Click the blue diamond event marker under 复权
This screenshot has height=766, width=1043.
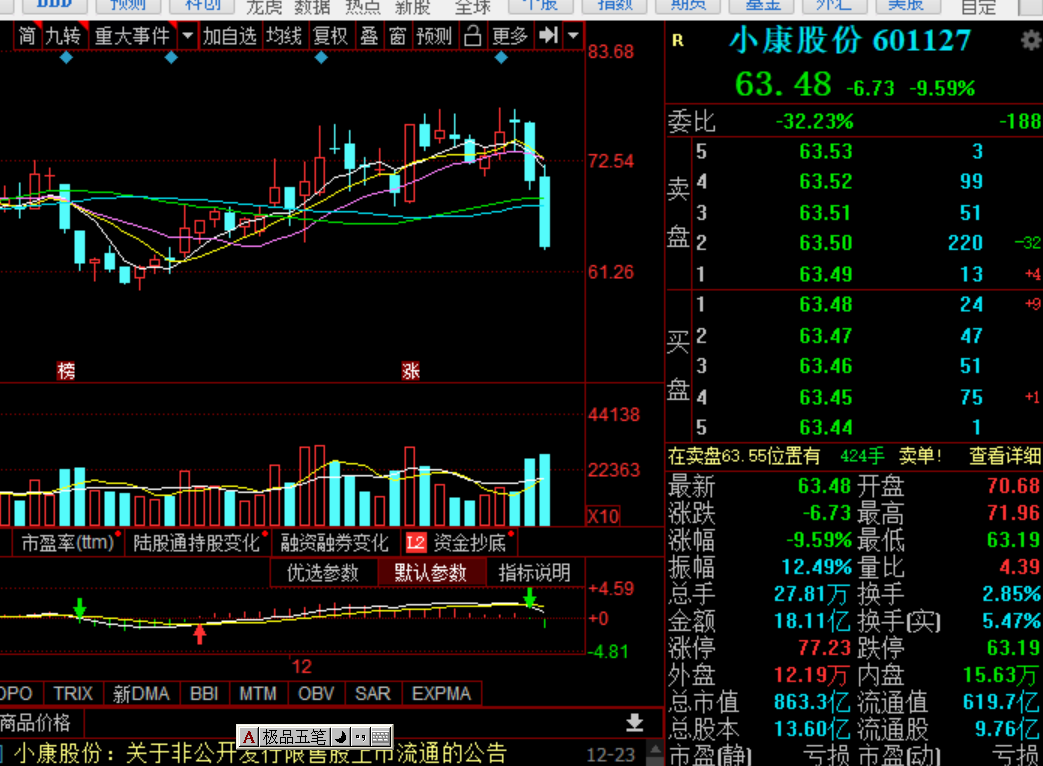pos(321,58)
